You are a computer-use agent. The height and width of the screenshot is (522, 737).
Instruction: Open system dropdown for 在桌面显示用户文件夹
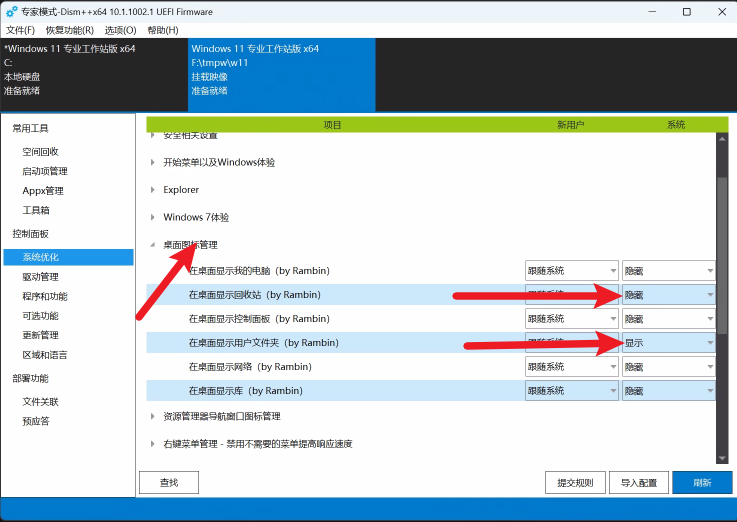(x=668, y=343)
